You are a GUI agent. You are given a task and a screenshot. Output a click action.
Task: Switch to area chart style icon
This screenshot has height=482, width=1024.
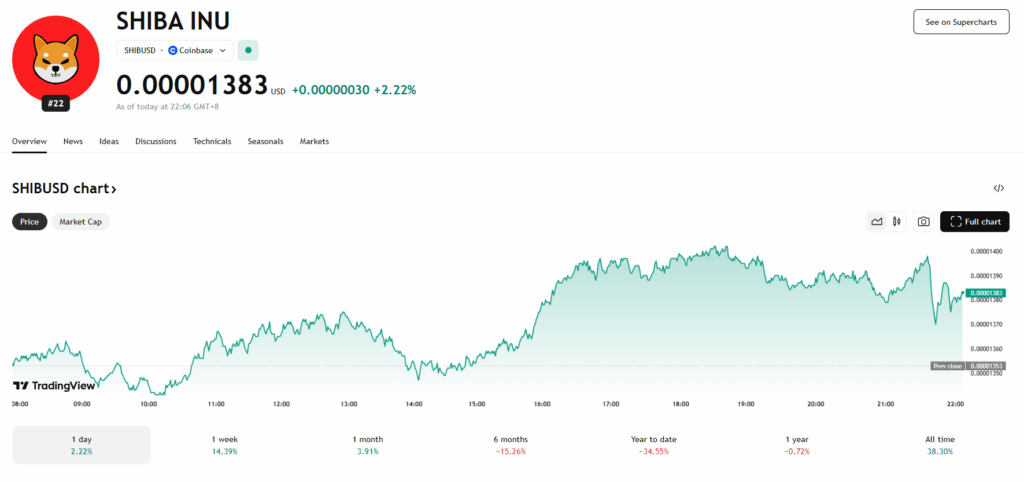[x=877, y=222]
